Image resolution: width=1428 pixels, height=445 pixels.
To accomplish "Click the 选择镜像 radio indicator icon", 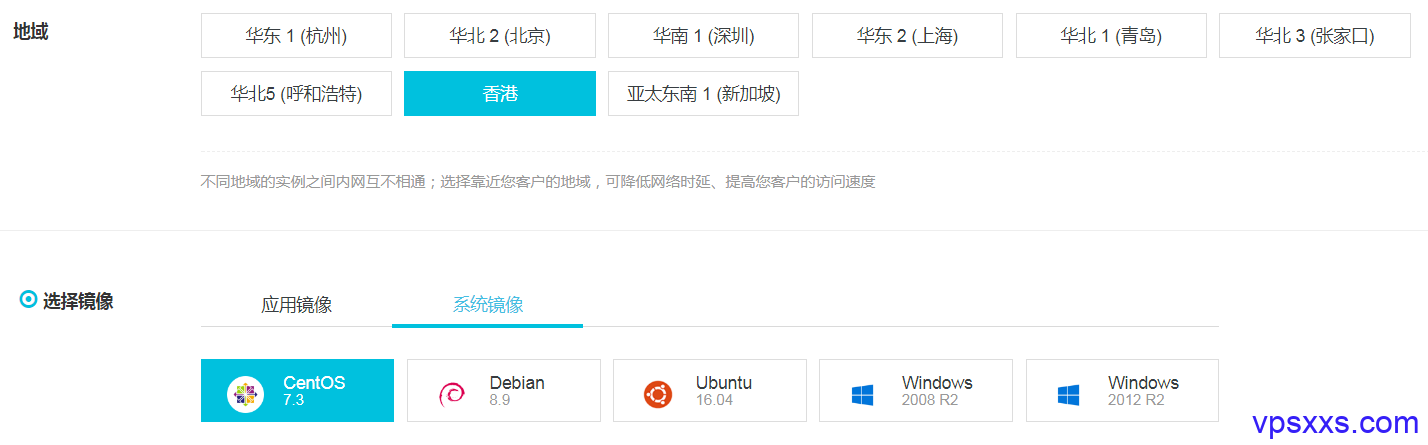I will click(28, 299).
